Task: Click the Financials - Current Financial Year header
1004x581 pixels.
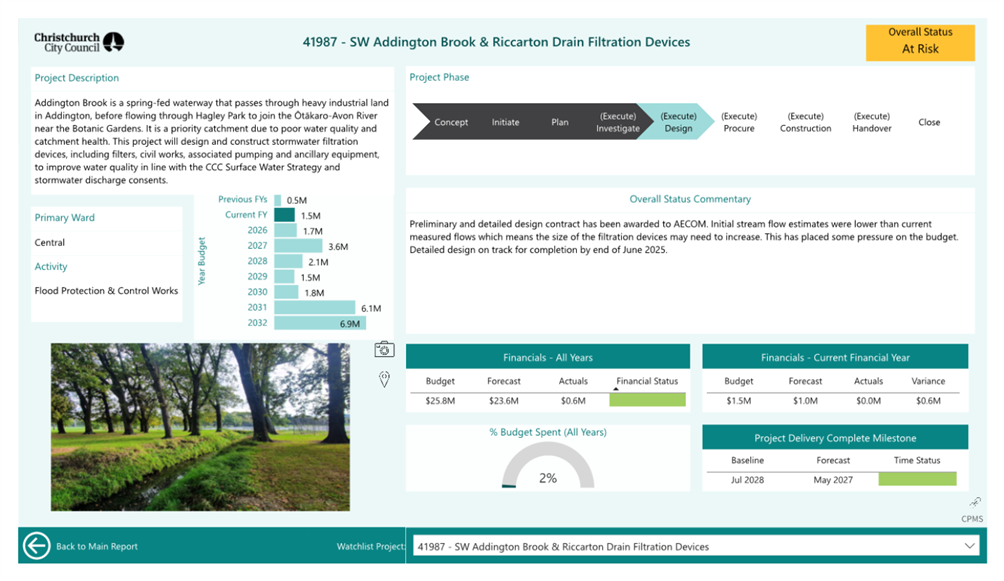Action: [835, 357]
